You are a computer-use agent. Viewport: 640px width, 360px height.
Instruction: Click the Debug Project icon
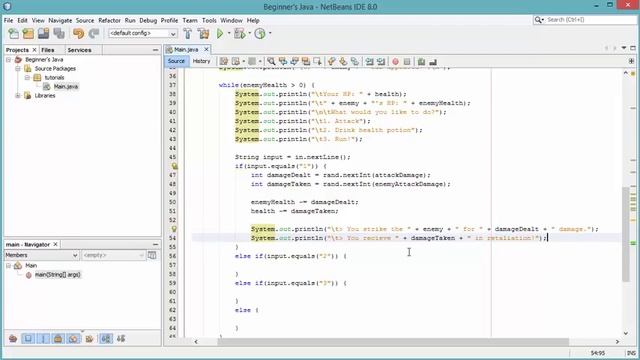pos(240,33)
